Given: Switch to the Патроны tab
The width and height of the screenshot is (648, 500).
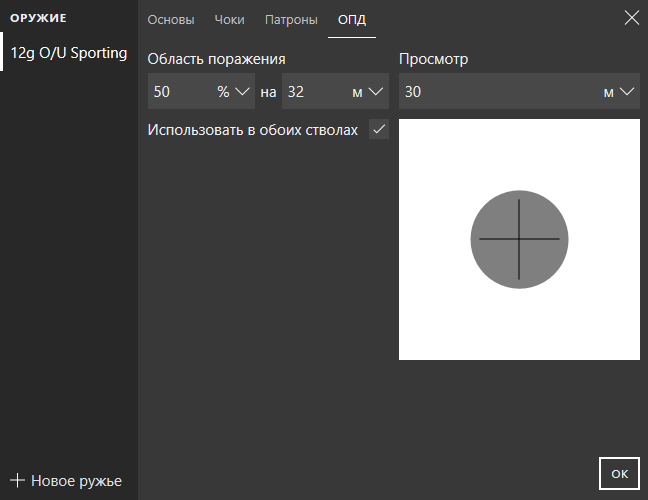Looking at the screenshot, I should coord(291,20).
